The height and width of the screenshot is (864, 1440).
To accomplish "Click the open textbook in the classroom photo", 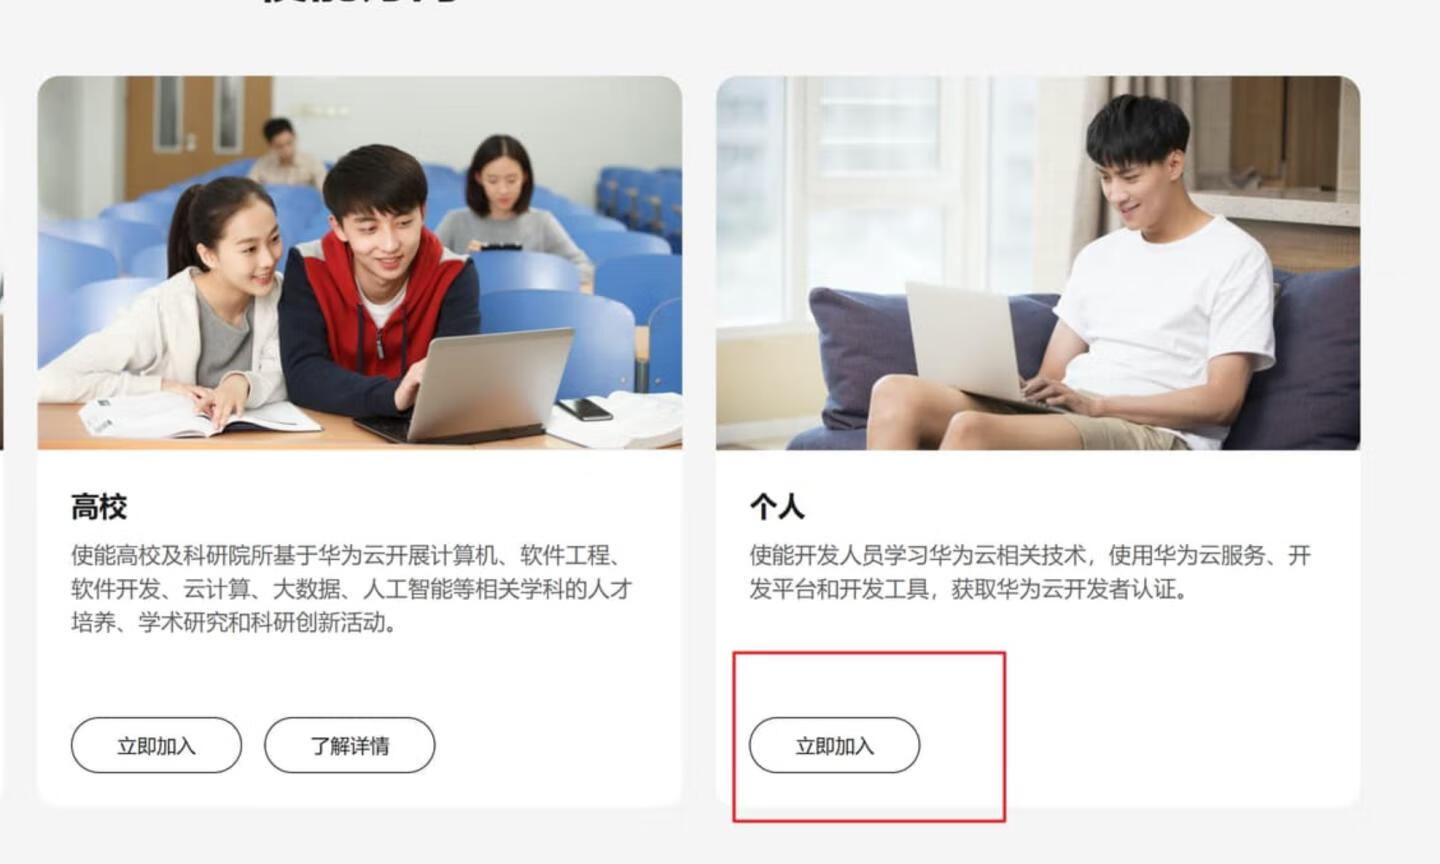I will pyautogui.click(x=200, y=414).
